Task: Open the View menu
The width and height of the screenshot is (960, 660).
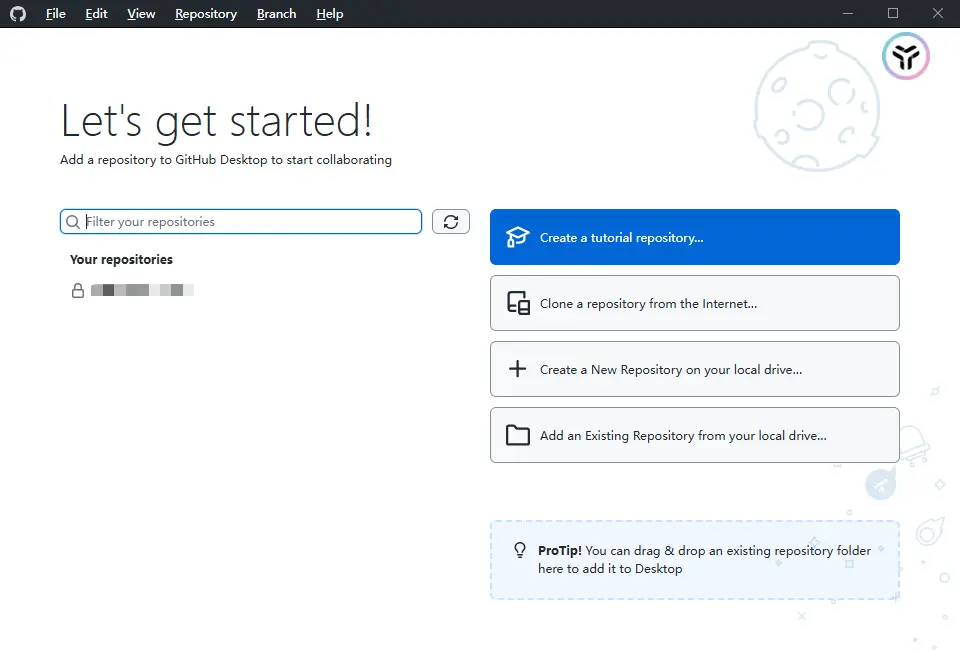Action: tap(140, 13)
